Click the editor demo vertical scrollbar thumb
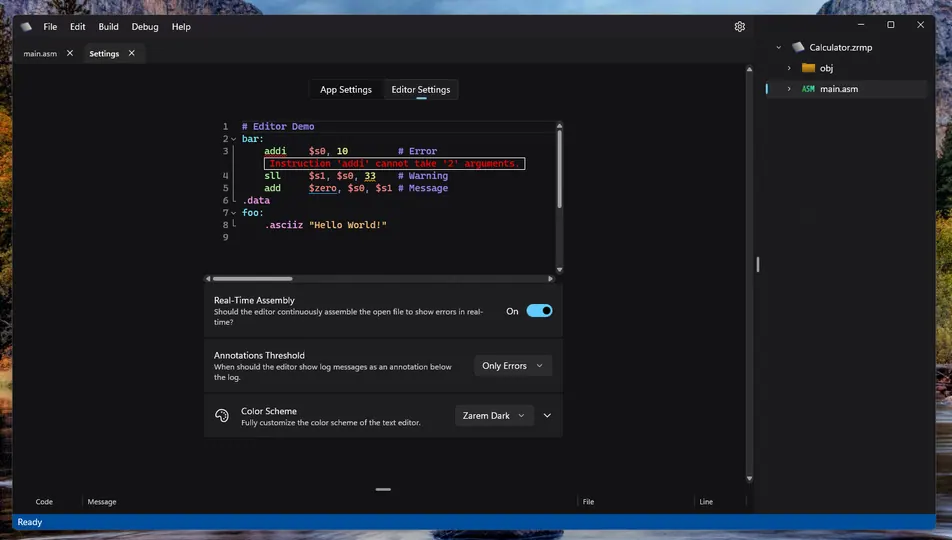This screenshot has height=540, width=952. [x=559, y=169]
